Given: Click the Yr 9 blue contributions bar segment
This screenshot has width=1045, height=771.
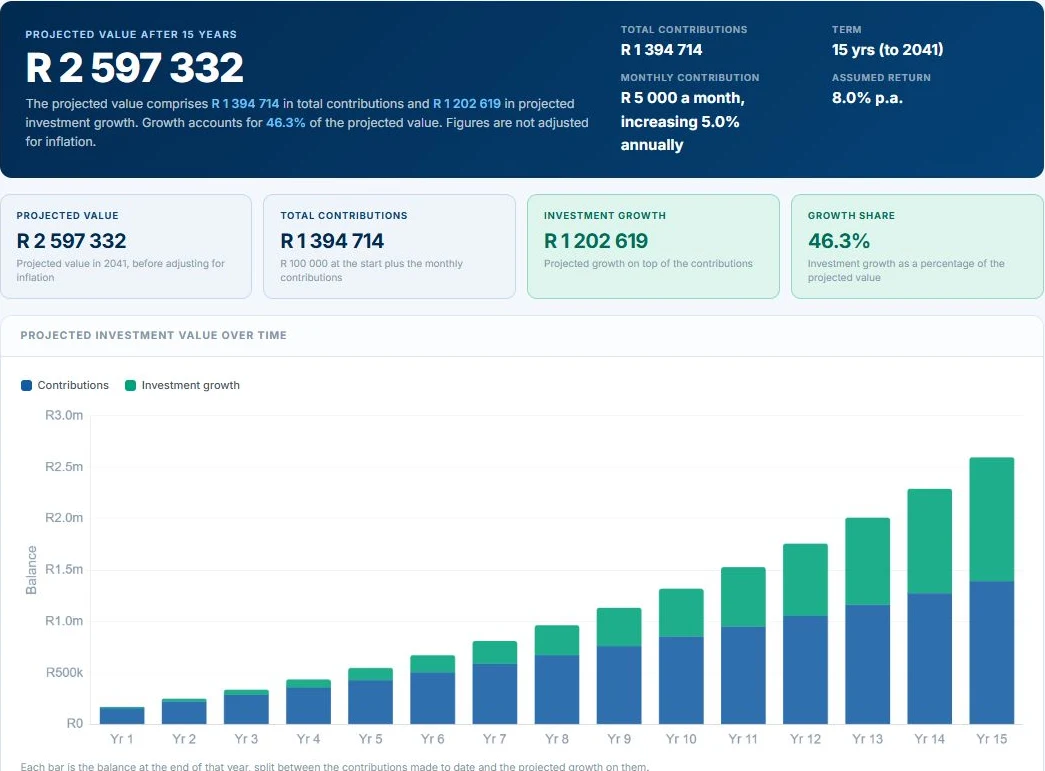Looking at the screenshot, I should point(619,685).
